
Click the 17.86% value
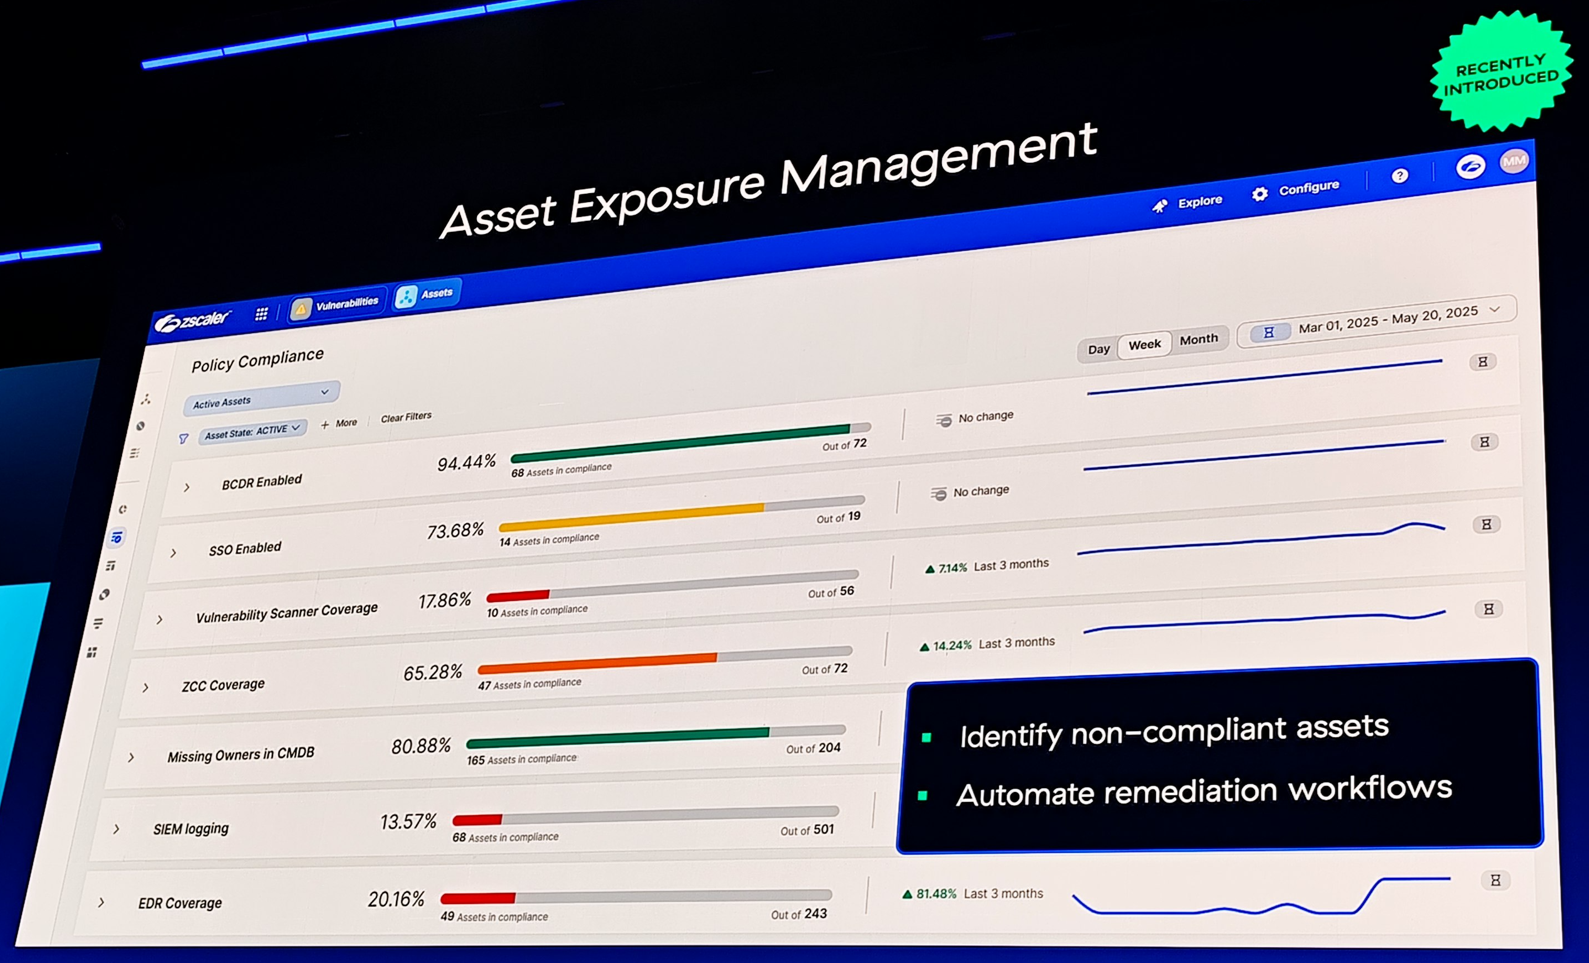pyautogui.click(x=444, y=601)
